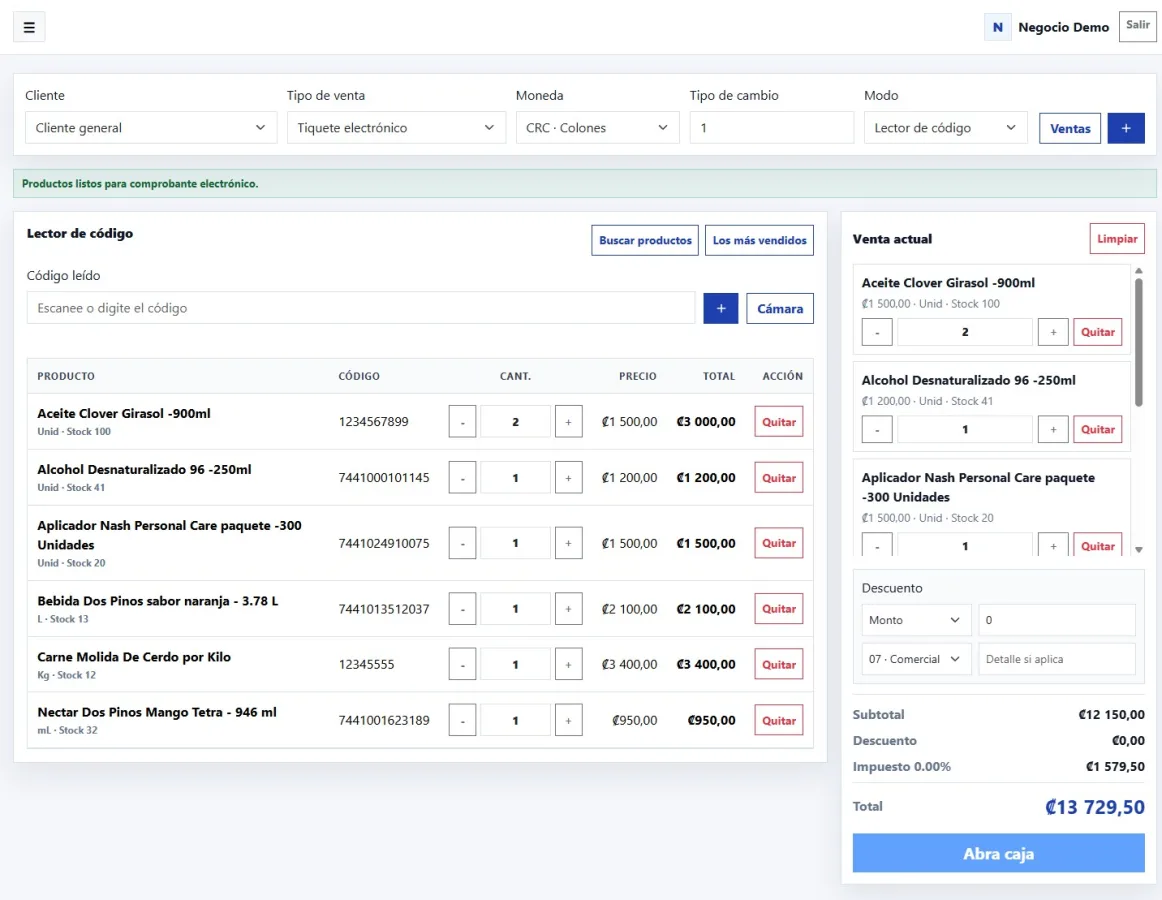This screenshot has width=1162, height=900.
Task: Decrease Nectar Dos Pinos Mango quantity
Action: [462, 721]
